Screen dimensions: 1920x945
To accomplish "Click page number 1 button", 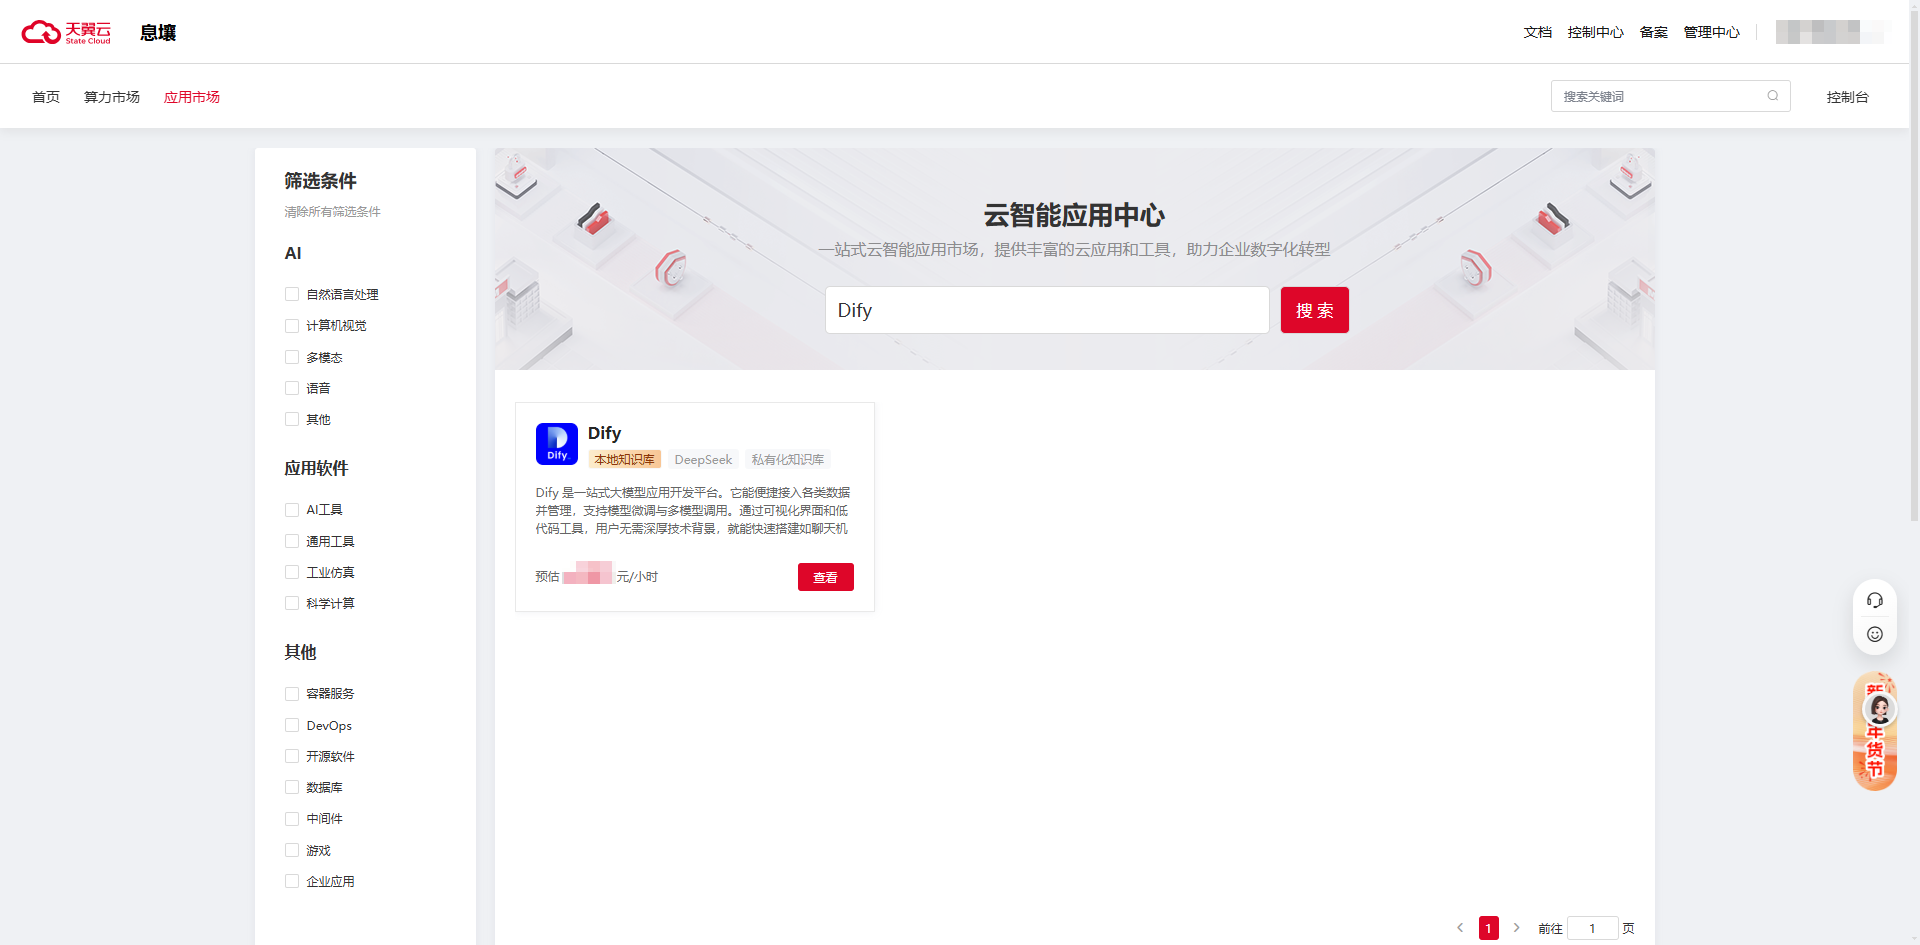I will click(1489, 928).
